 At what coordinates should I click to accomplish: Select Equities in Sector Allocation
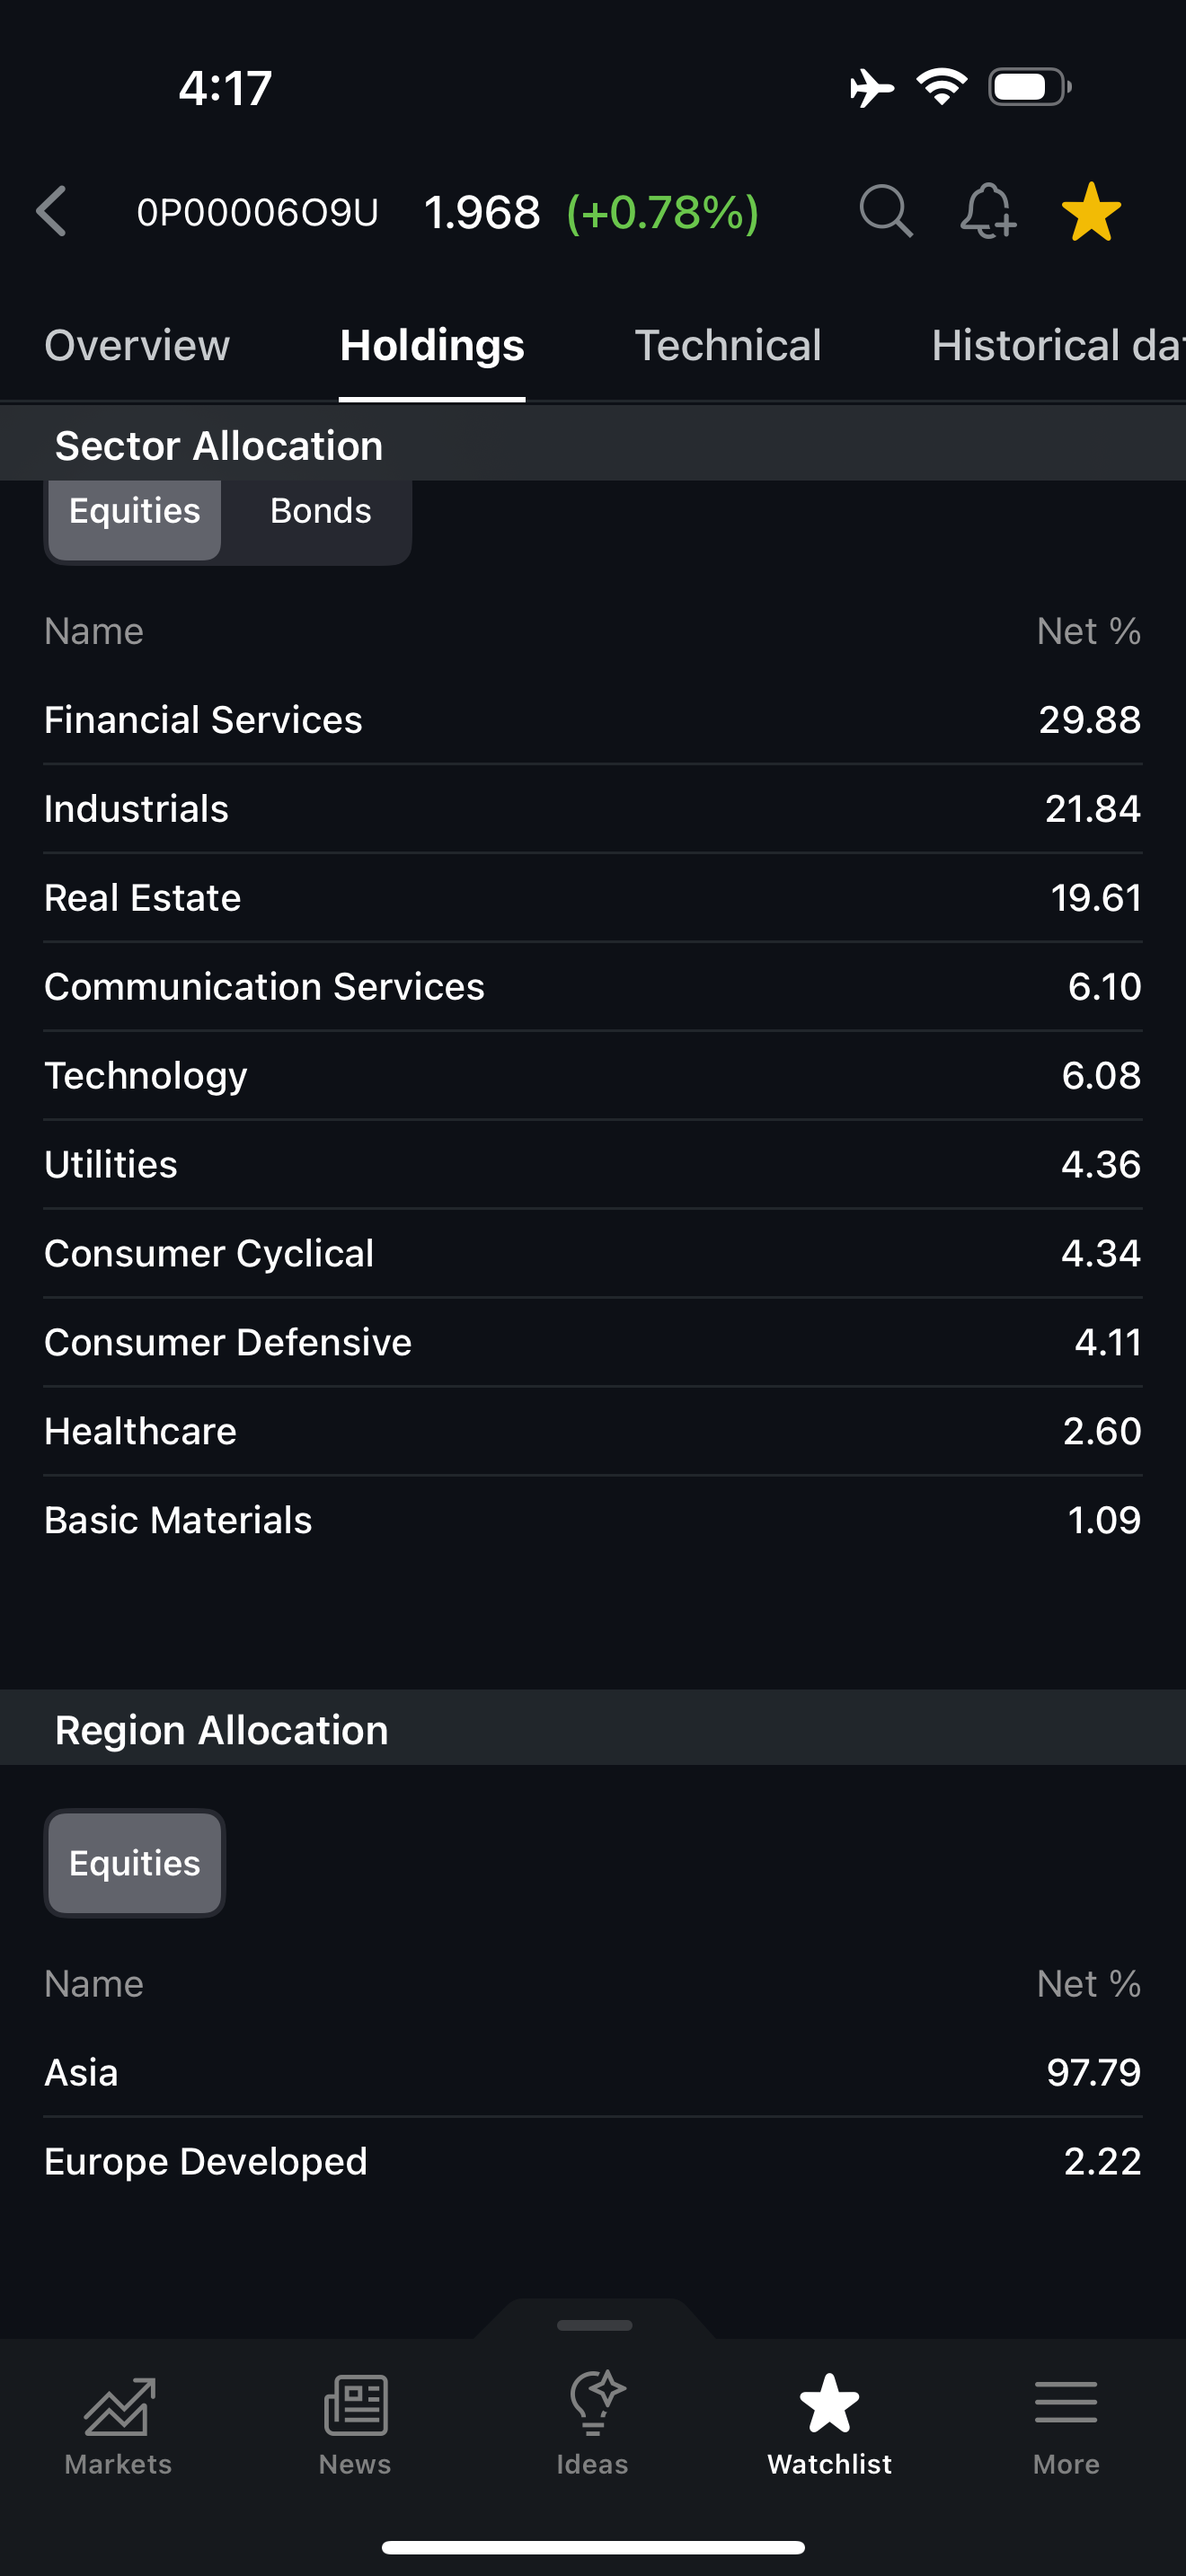click(135, 511)
